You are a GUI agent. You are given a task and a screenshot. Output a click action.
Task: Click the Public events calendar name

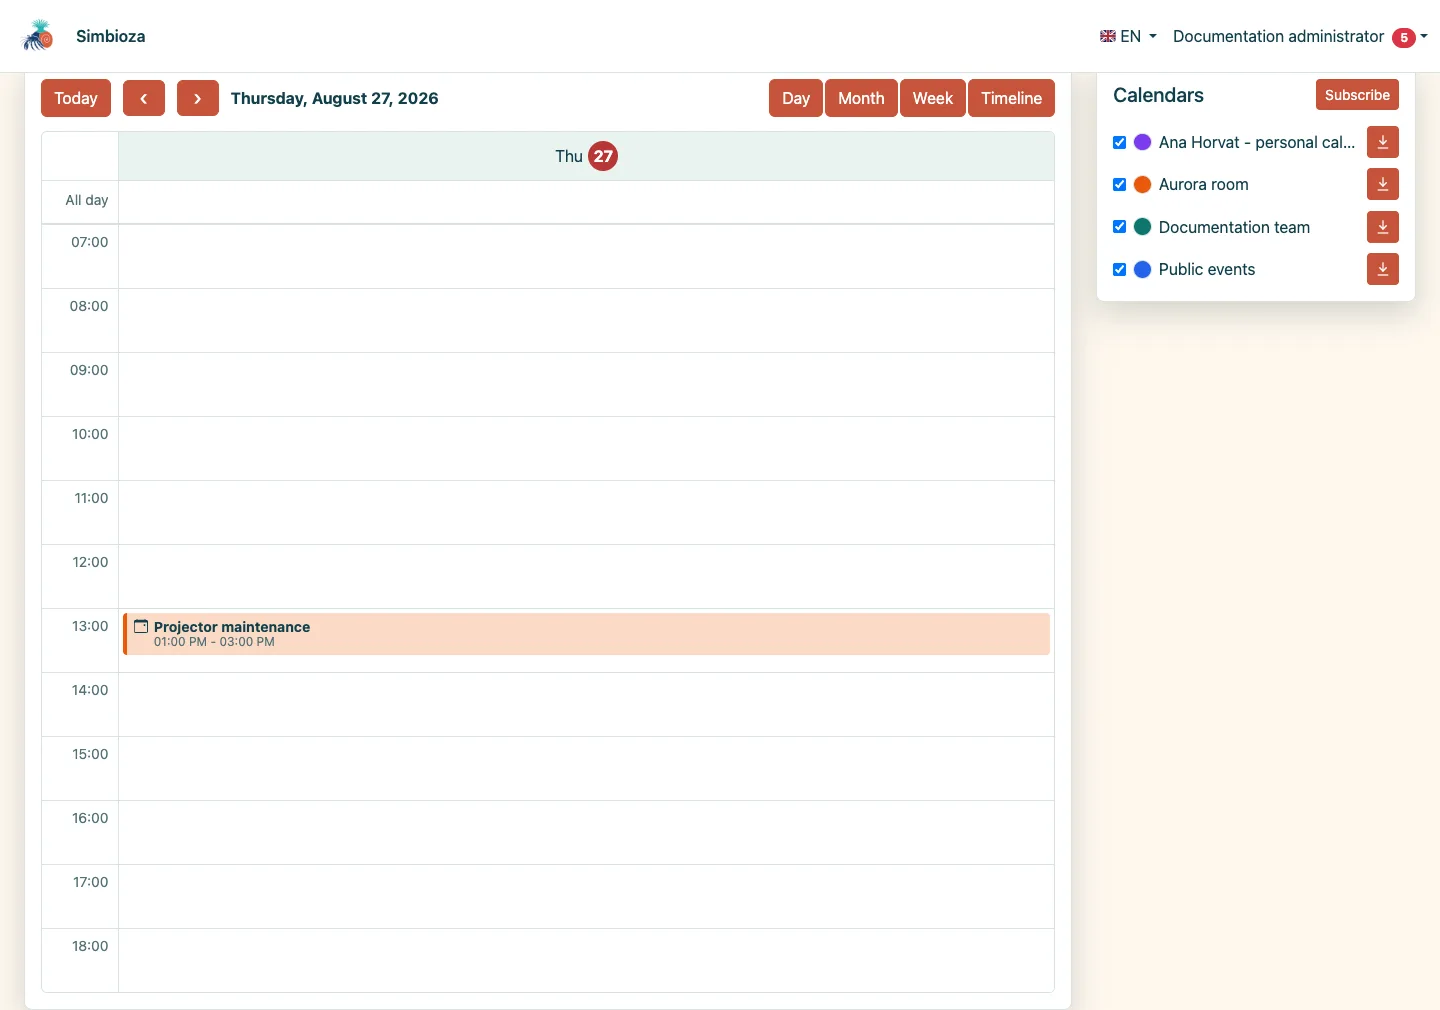click(1206, 269)
